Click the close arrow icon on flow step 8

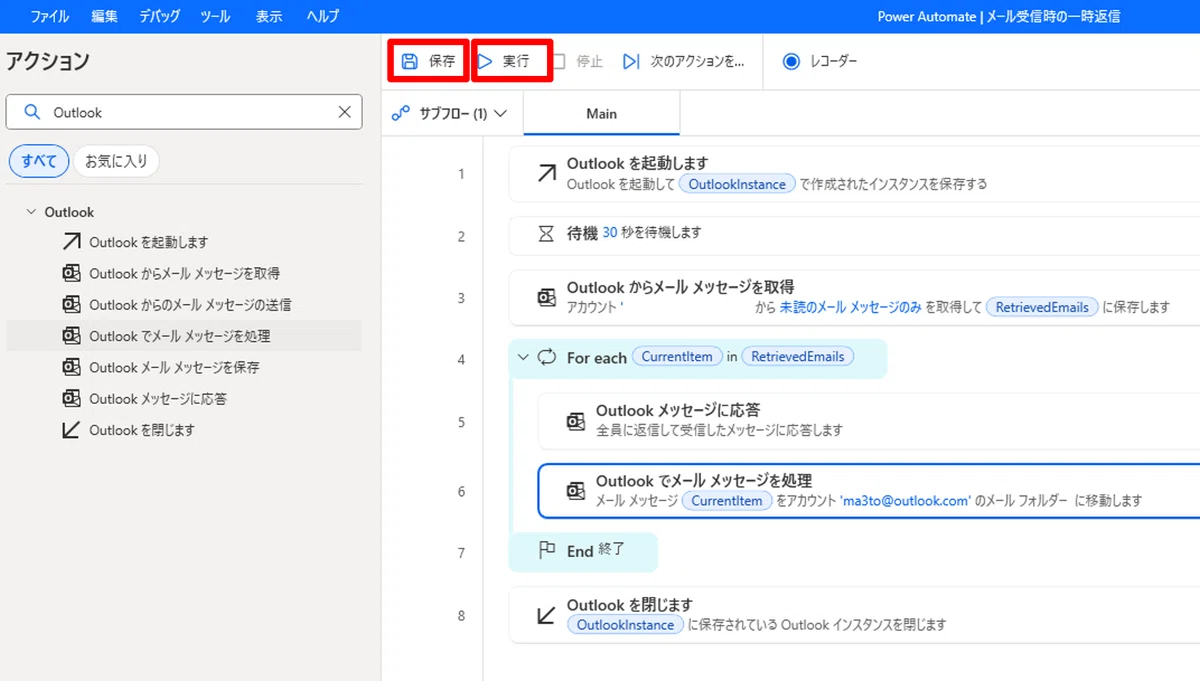coord(546,615)
